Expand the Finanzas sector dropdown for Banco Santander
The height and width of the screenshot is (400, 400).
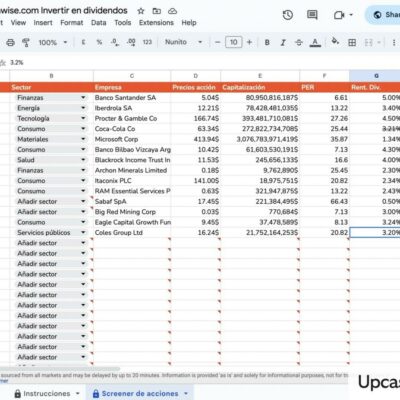(83, 98)
